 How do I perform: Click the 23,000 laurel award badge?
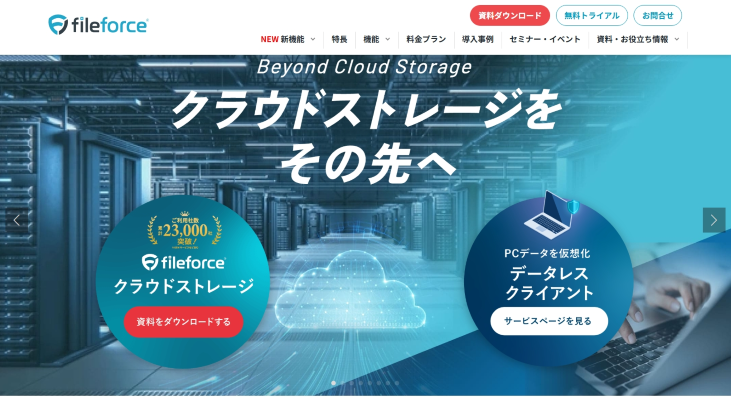click(x=185, y=230)
